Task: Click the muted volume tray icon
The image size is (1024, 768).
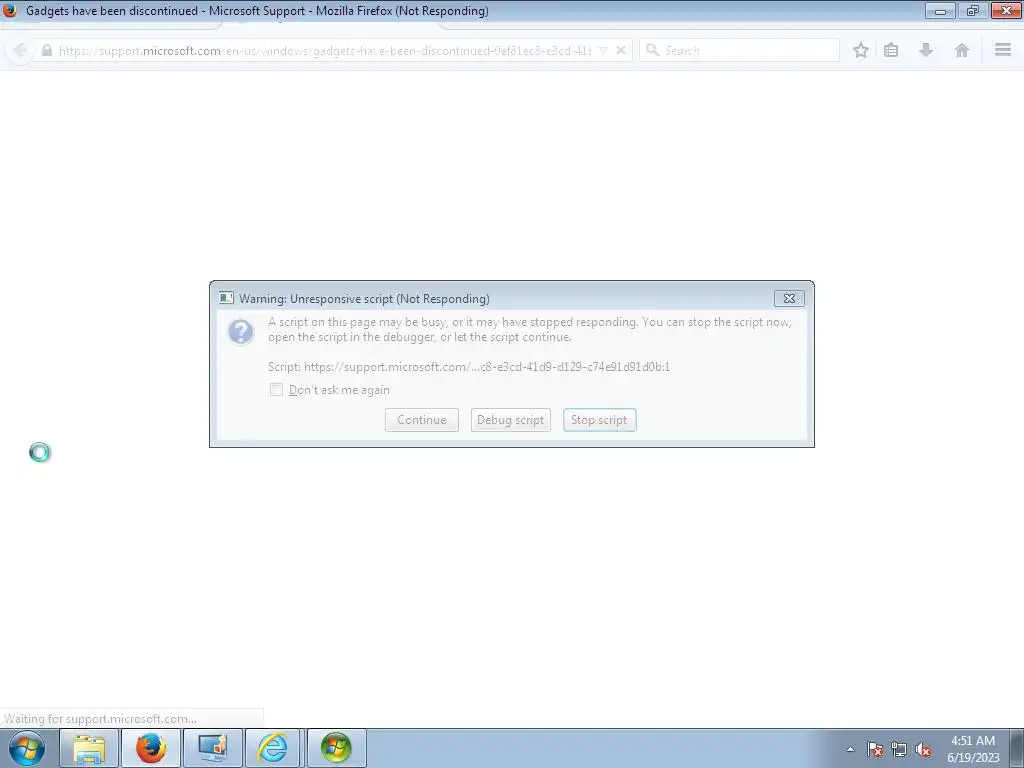Action: [923, 749]
